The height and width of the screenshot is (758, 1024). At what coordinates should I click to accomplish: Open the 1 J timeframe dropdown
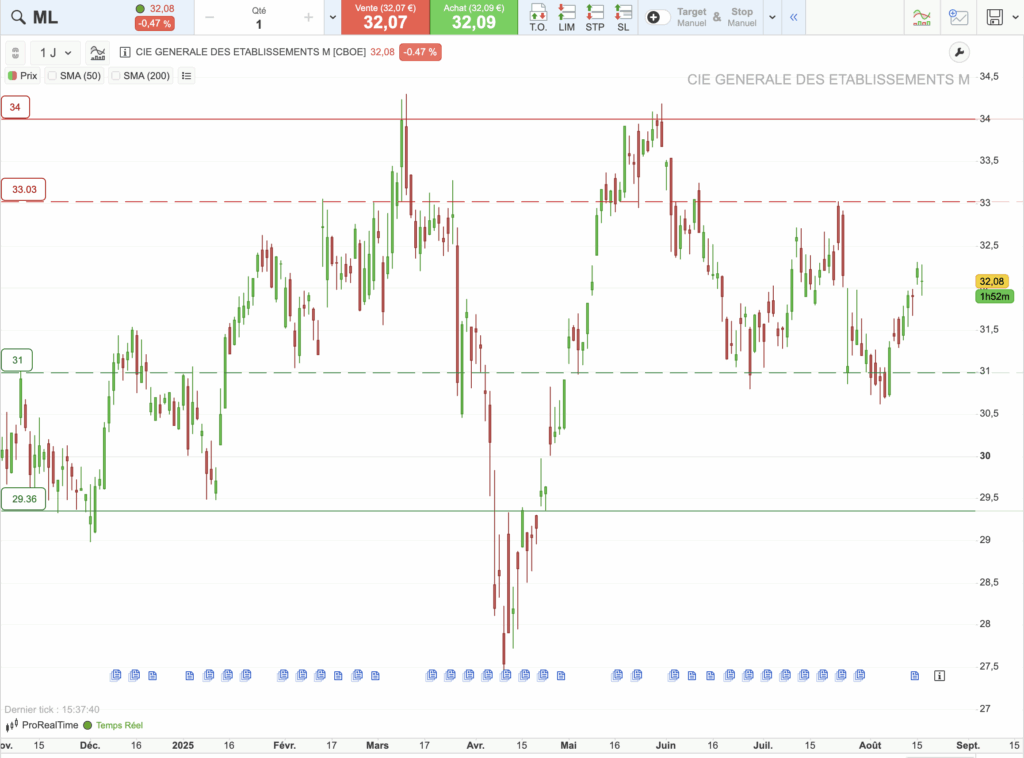pyautogui.click(x=55, y=52)
